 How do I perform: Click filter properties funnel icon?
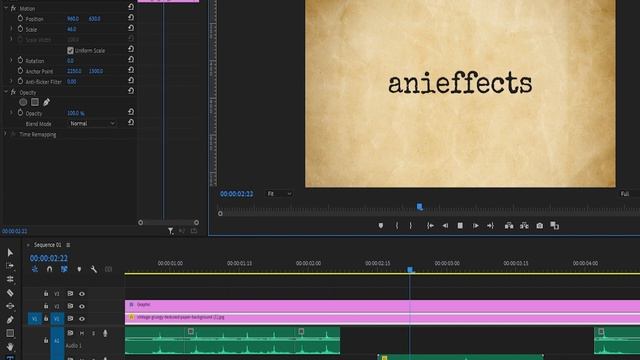tap(170, 231)
